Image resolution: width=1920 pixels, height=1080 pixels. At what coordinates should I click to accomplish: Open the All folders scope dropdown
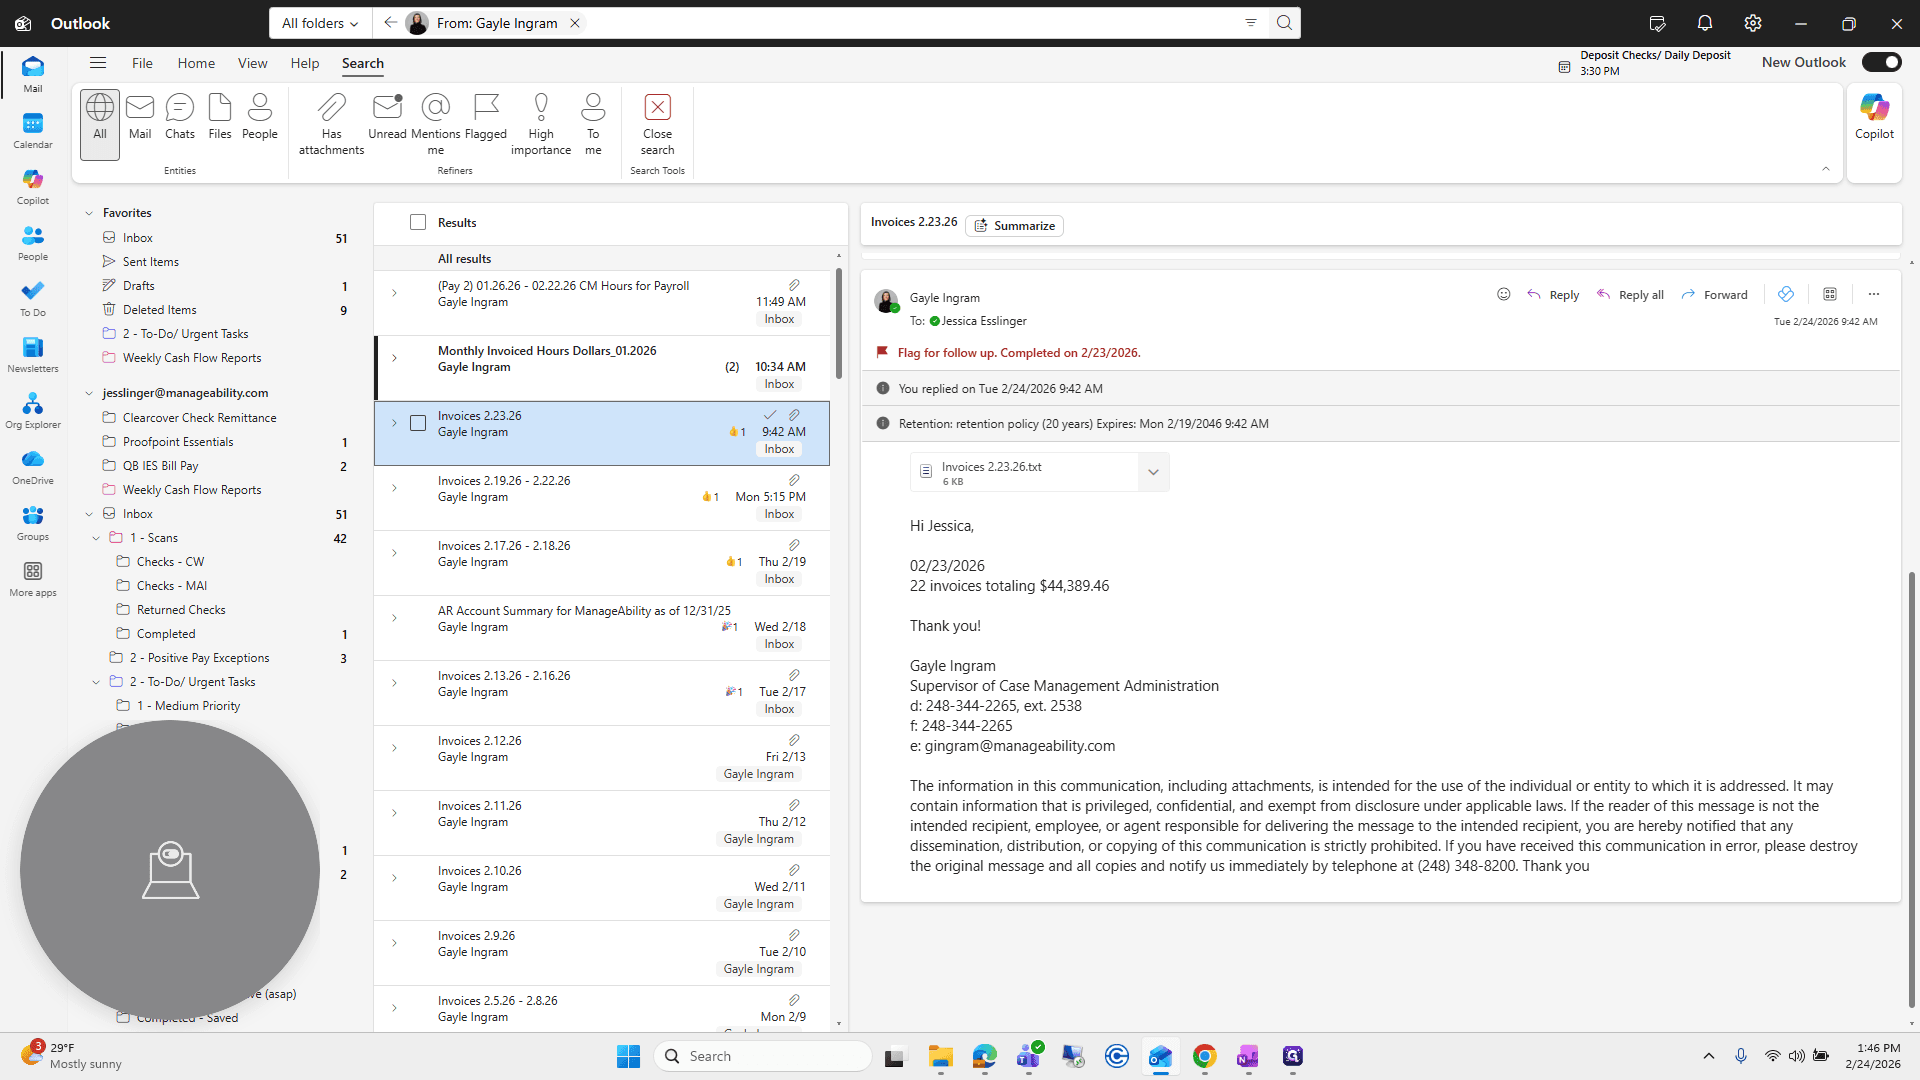tap(320, 23)
